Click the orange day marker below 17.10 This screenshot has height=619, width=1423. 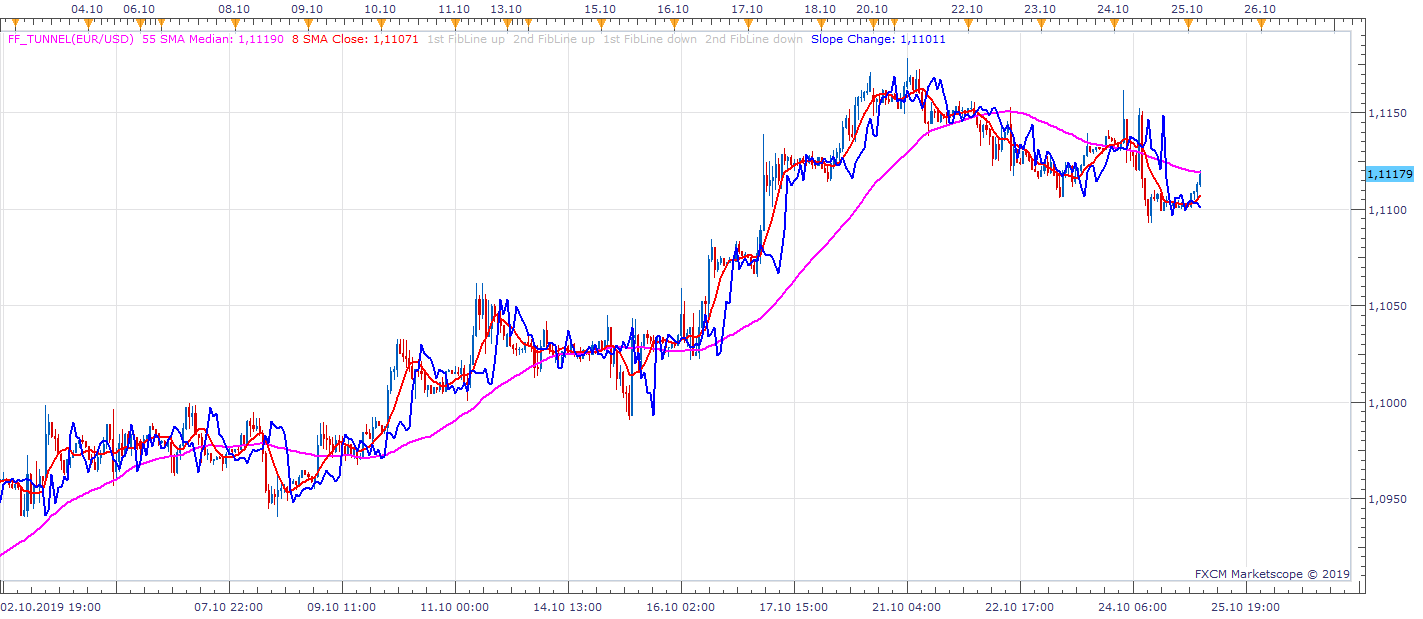(747, 22)
